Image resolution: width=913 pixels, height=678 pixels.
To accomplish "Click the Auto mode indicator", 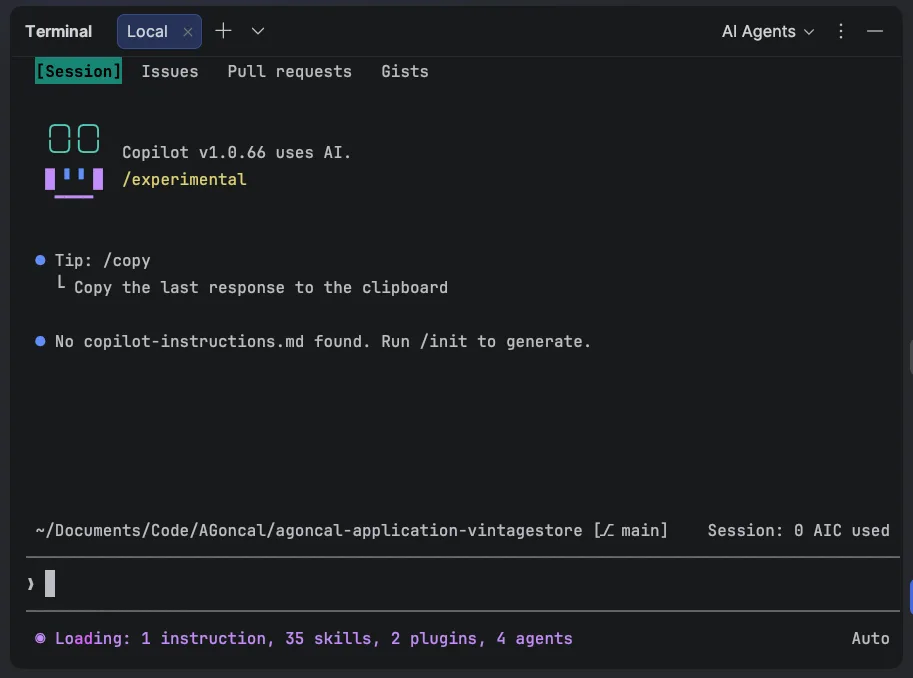I will (x=870, y=638).
